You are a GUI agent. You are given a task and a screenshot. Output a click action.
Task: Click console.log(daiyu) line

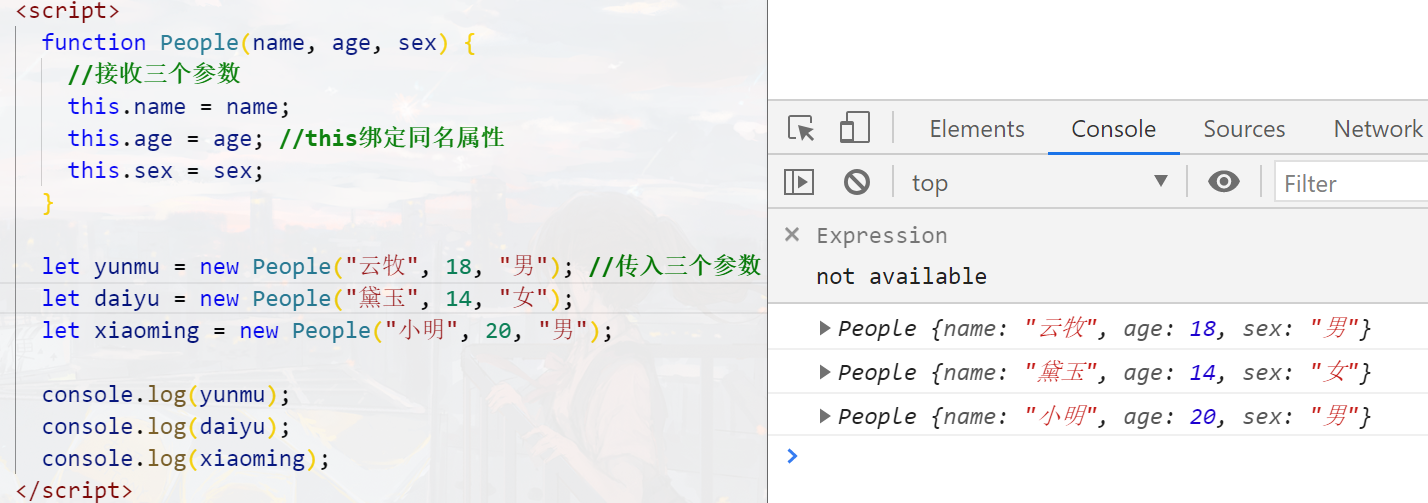pos(166,426)
